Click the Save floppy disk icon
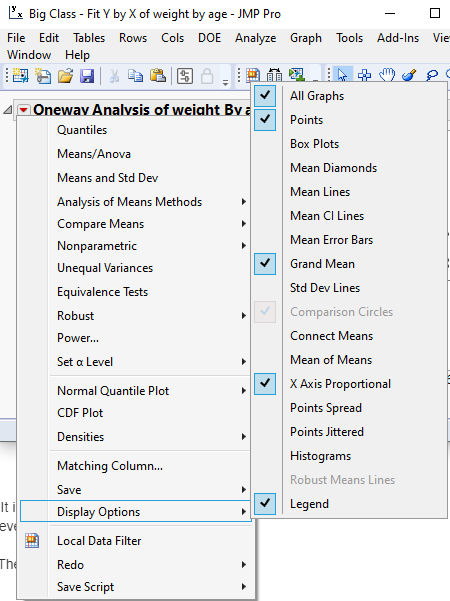 87,76
